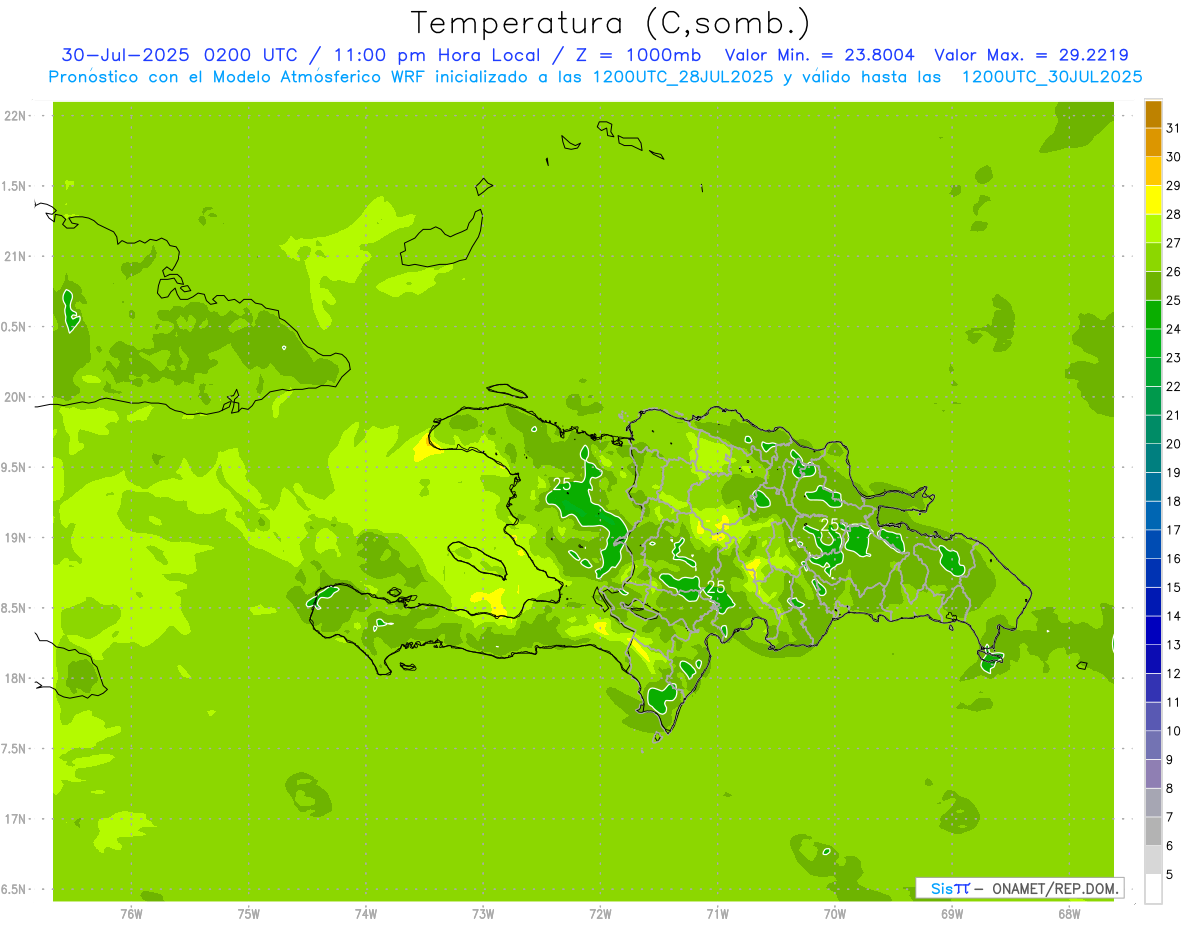Viewport: 1200px width, 927px height.
Task: Click the colorbar swatch between 24 and 25
Action: click(1153, 315)
